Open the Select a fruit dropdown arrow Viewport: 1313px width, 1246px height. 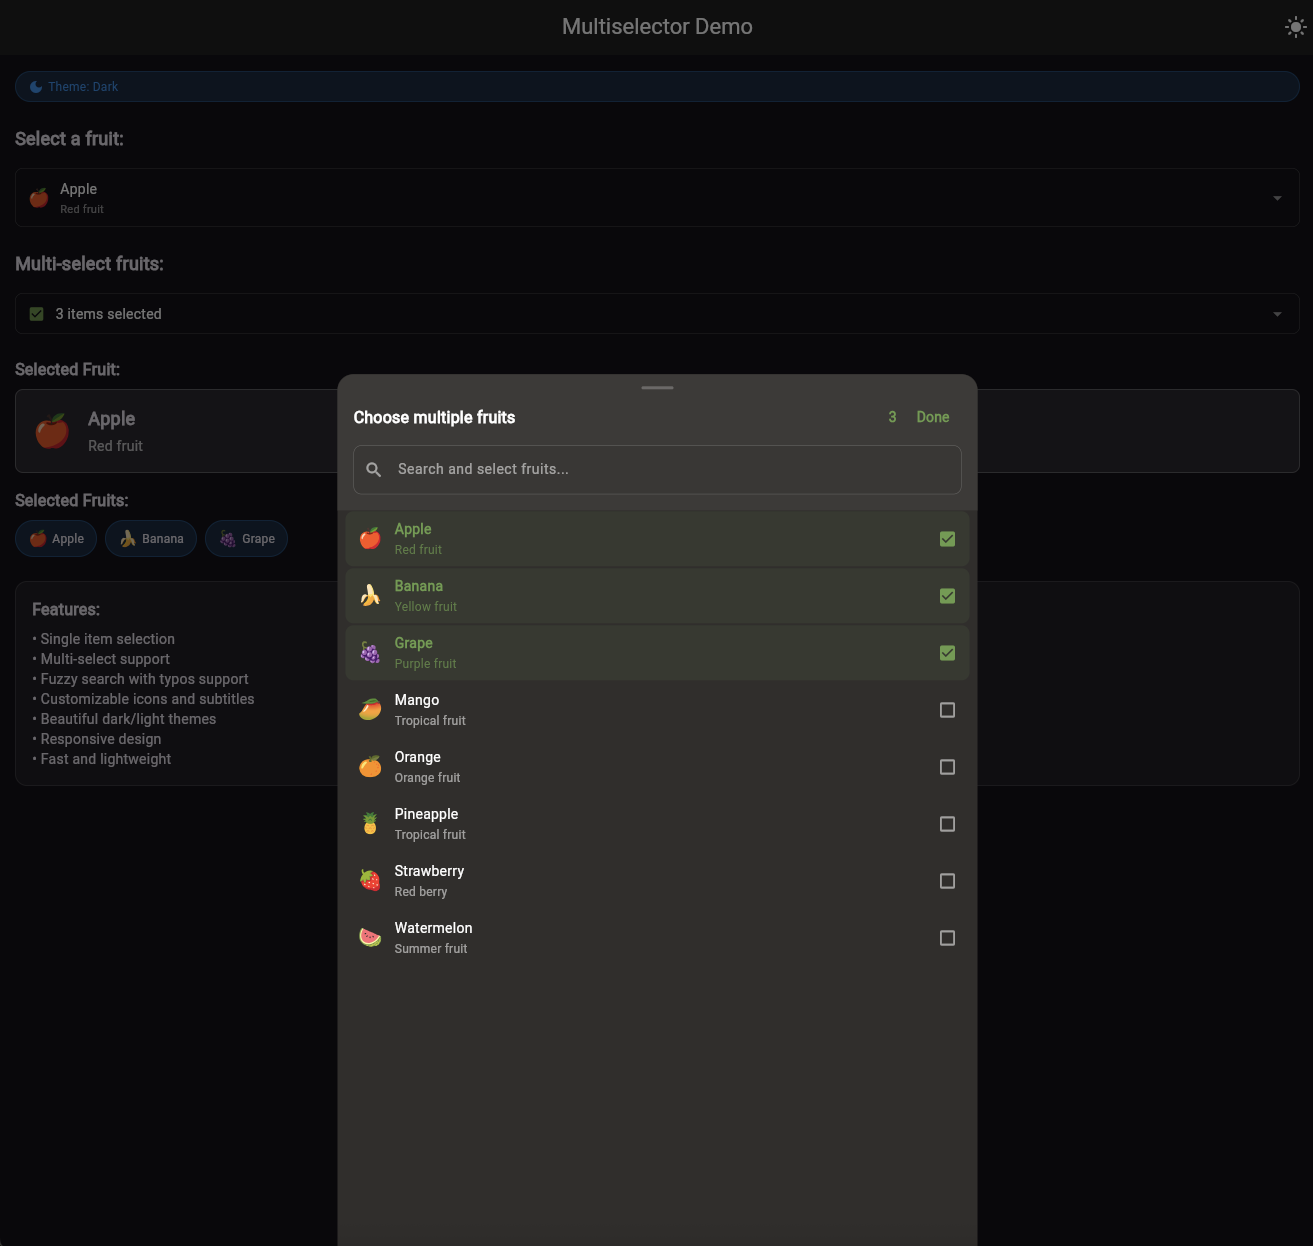pyautogui.click(x=1277, y=198)
